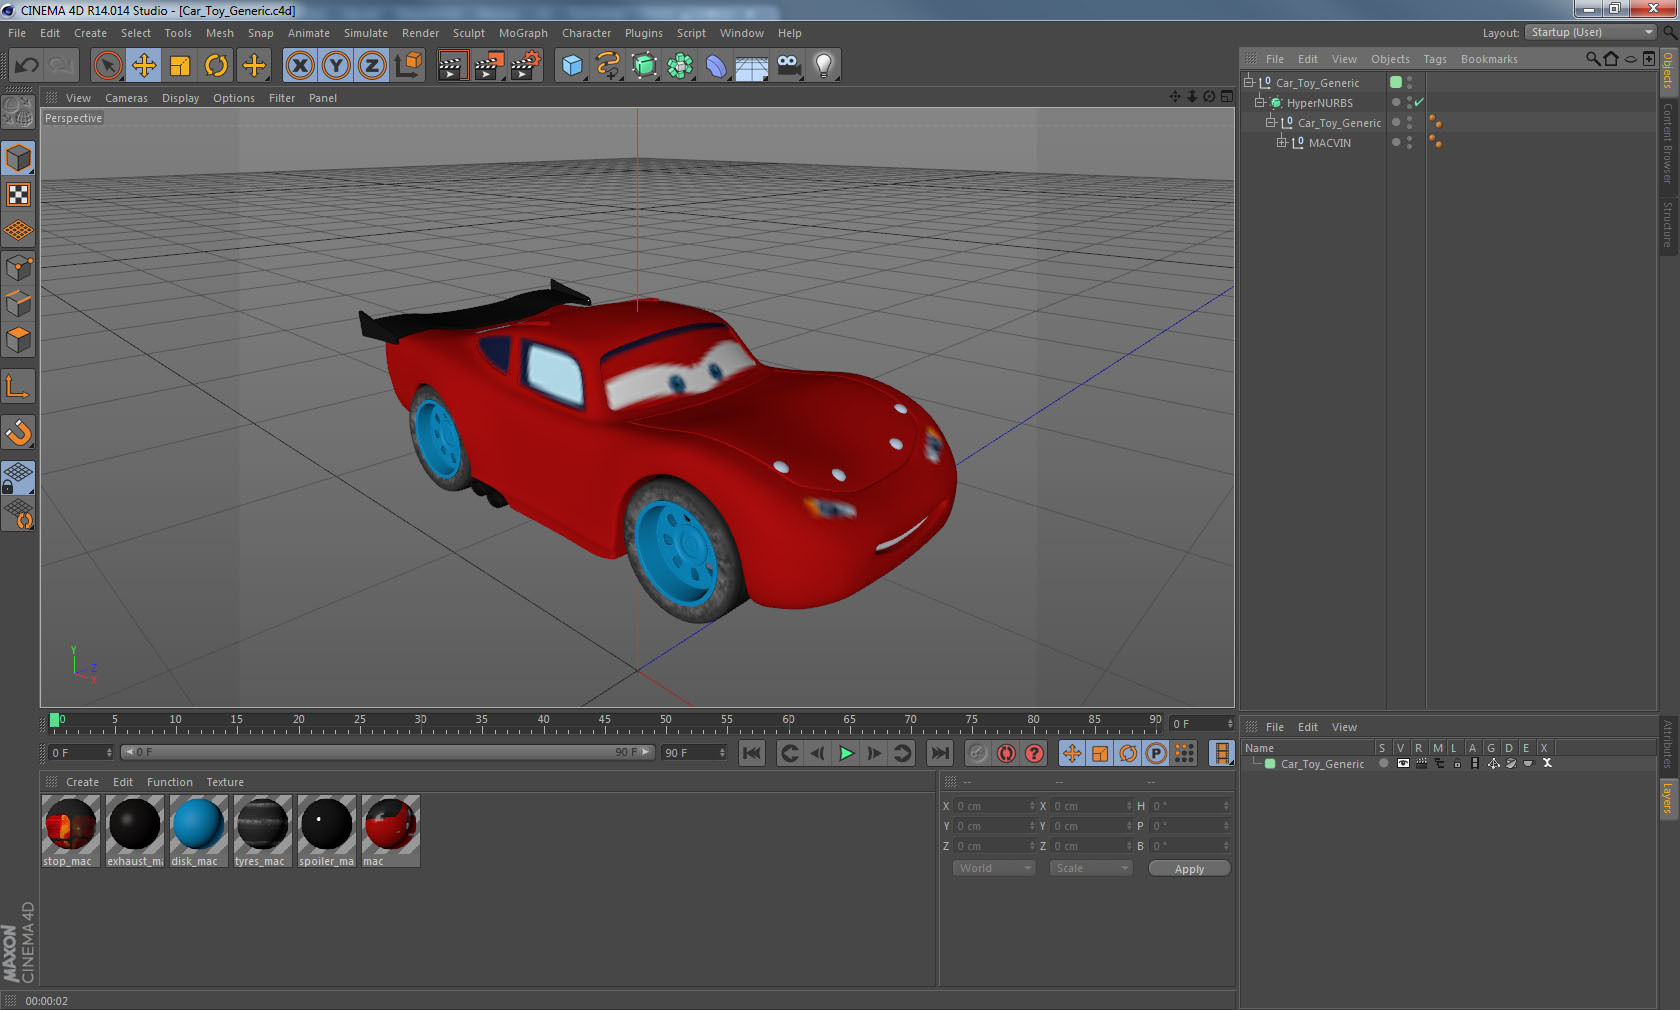
Task: Add a camera object
Action: pos(788,66)
